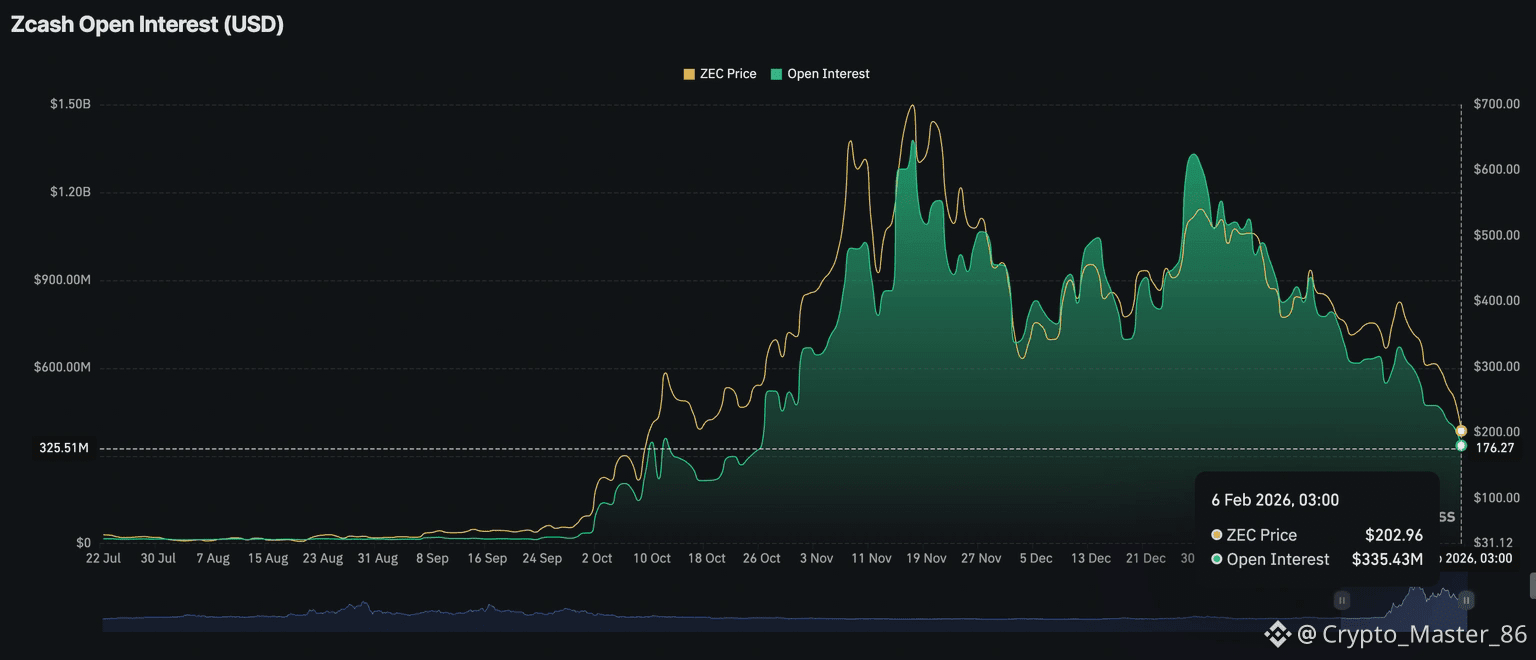This screenshot has width=1536, height=660.
Task: Click the Zcash Open Interest (USD) title
Action: pos(147,25)
